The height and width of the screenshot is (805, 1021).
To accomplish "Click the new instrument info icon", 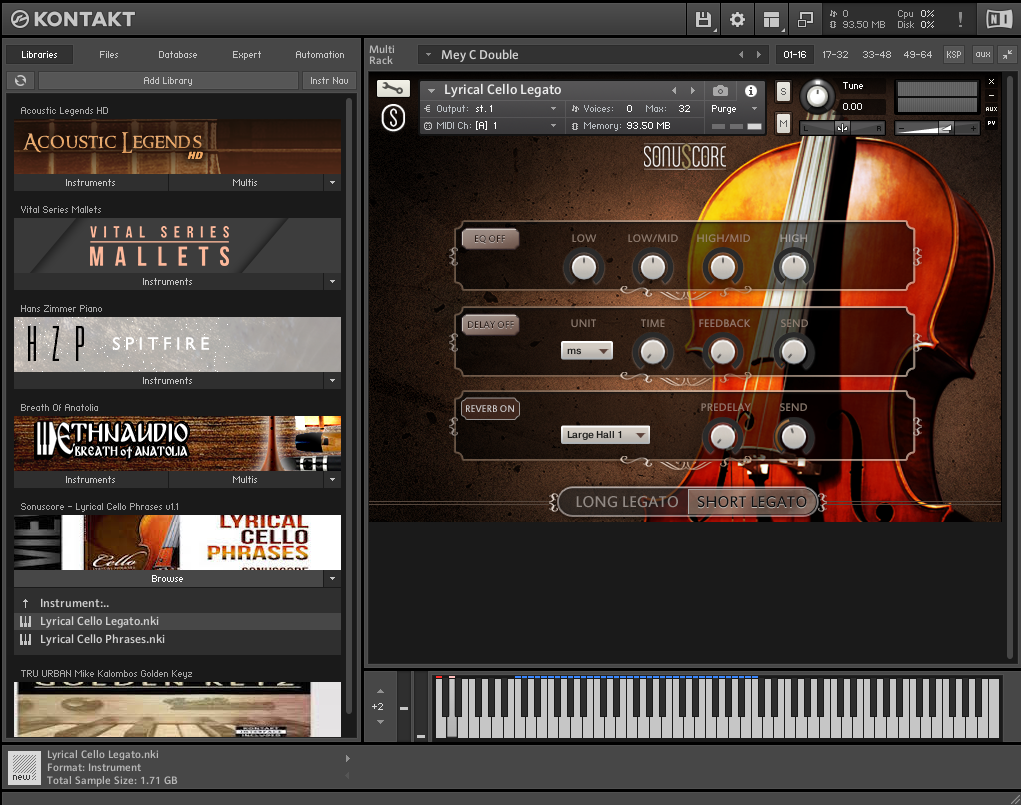I will [25, 767].
